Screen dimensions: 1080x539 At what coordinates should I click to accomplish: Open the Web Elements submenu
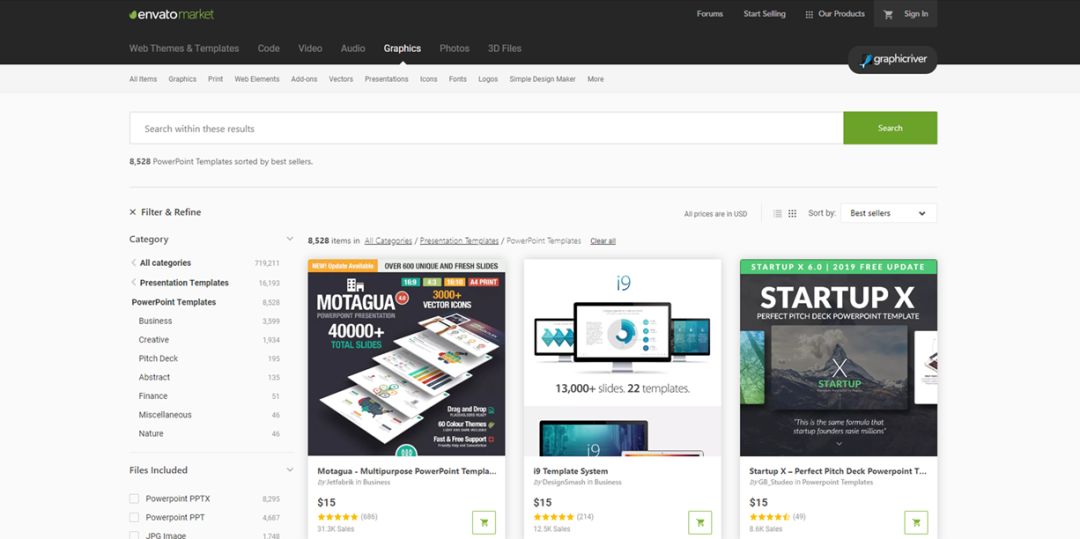pyautogui.click(x=257, y=79)
